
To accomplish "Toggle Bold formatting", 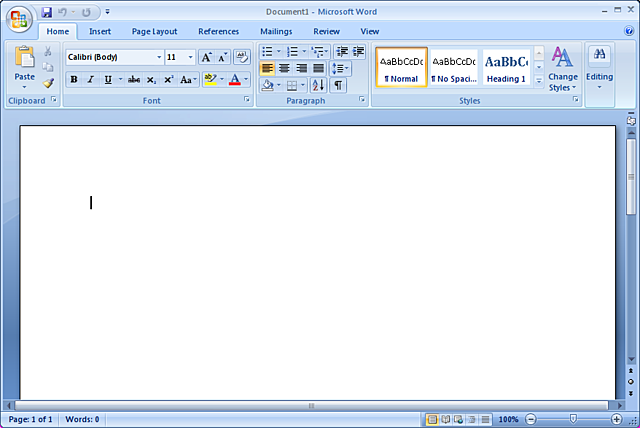I will click(x=74, y=79).
